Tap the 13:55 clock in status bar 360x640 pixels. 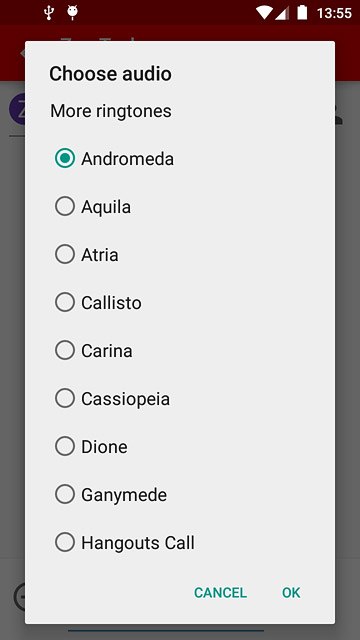334,13
